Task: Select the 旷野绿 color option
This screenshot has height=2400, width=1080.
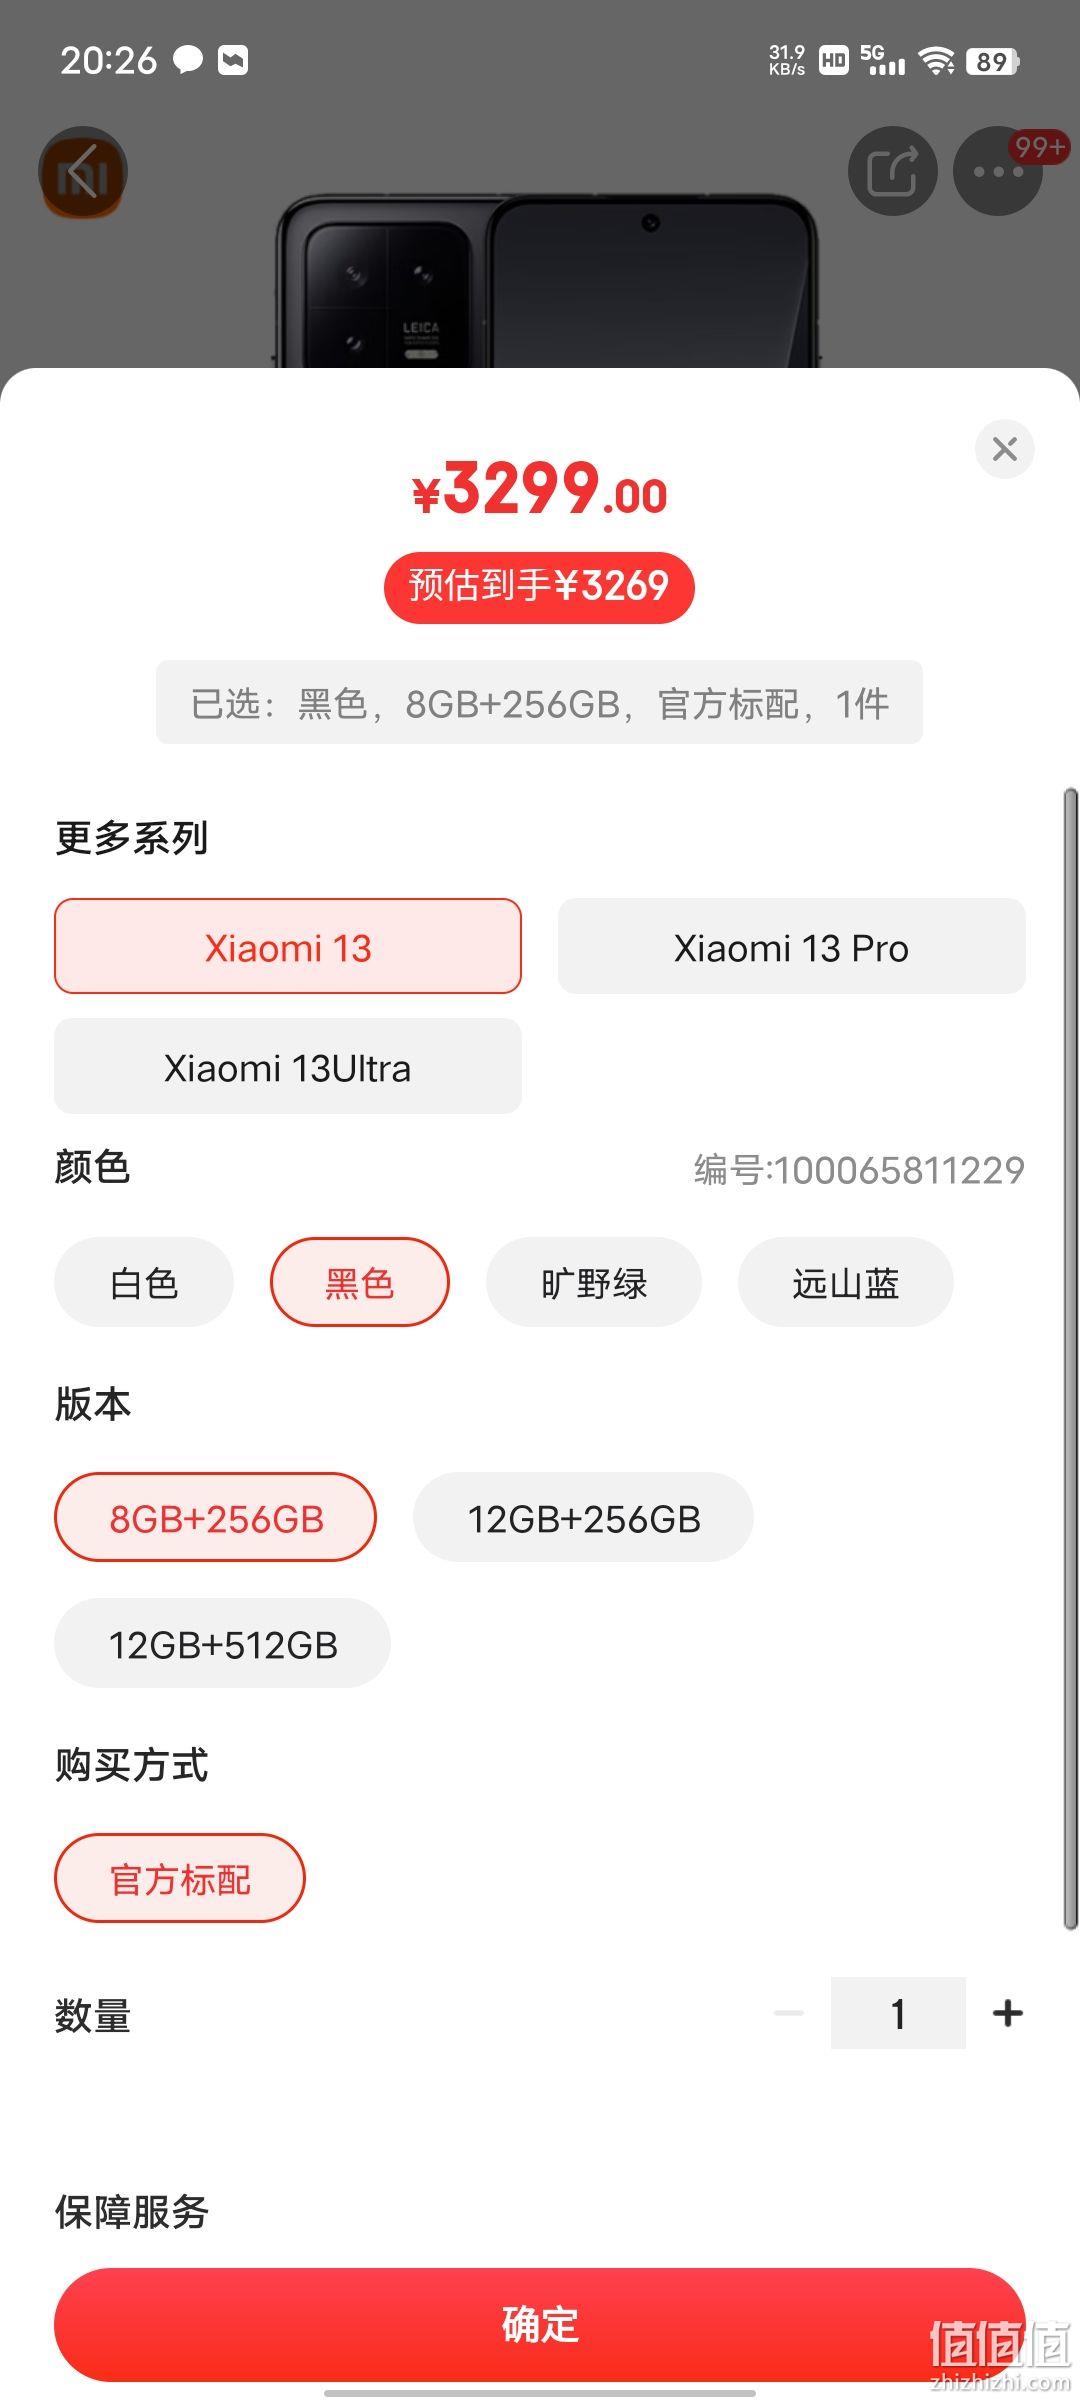Action: pyautogui.click(x=594, y=1282)
